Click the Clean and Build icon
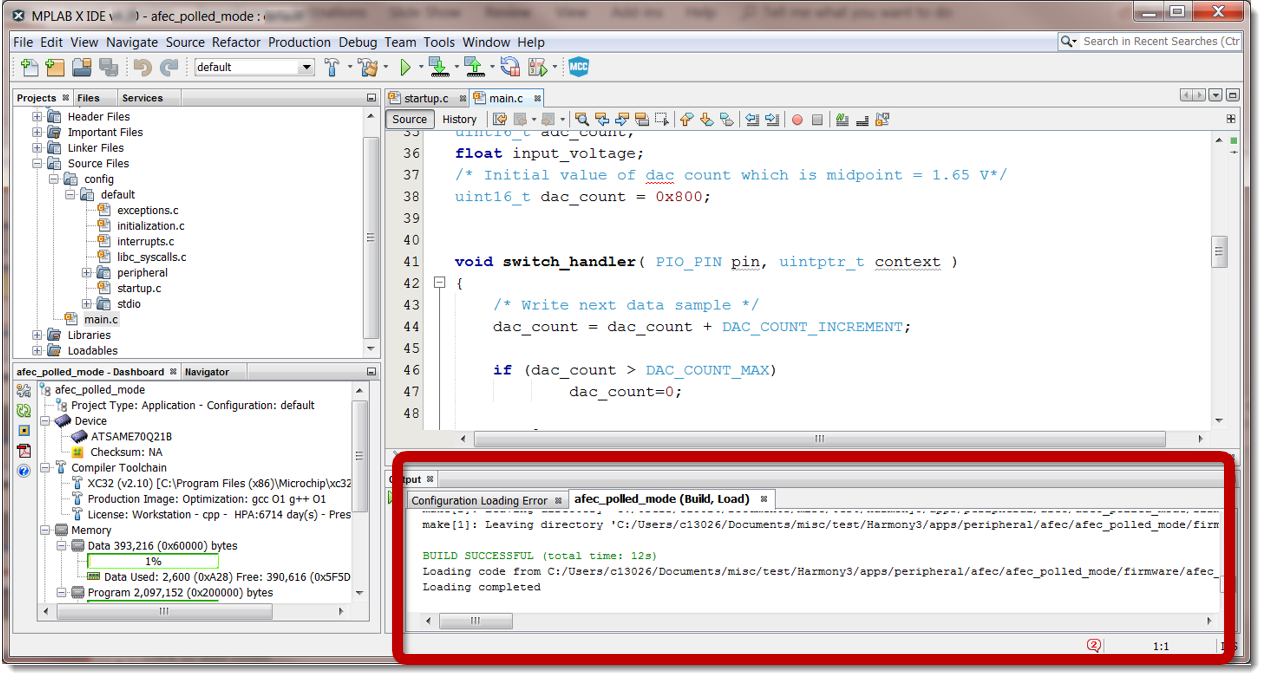Viewport: 1266px width, 680px height. [x=368, y=67]
